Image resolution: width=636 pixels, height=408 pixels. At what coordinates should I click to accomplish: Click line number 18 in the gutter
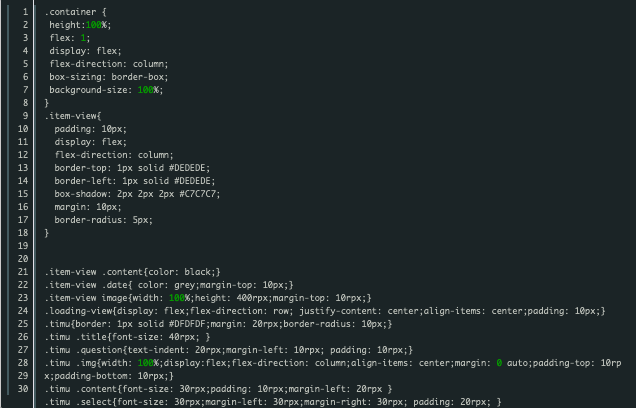pyautogui.click(x=23, y=233)
